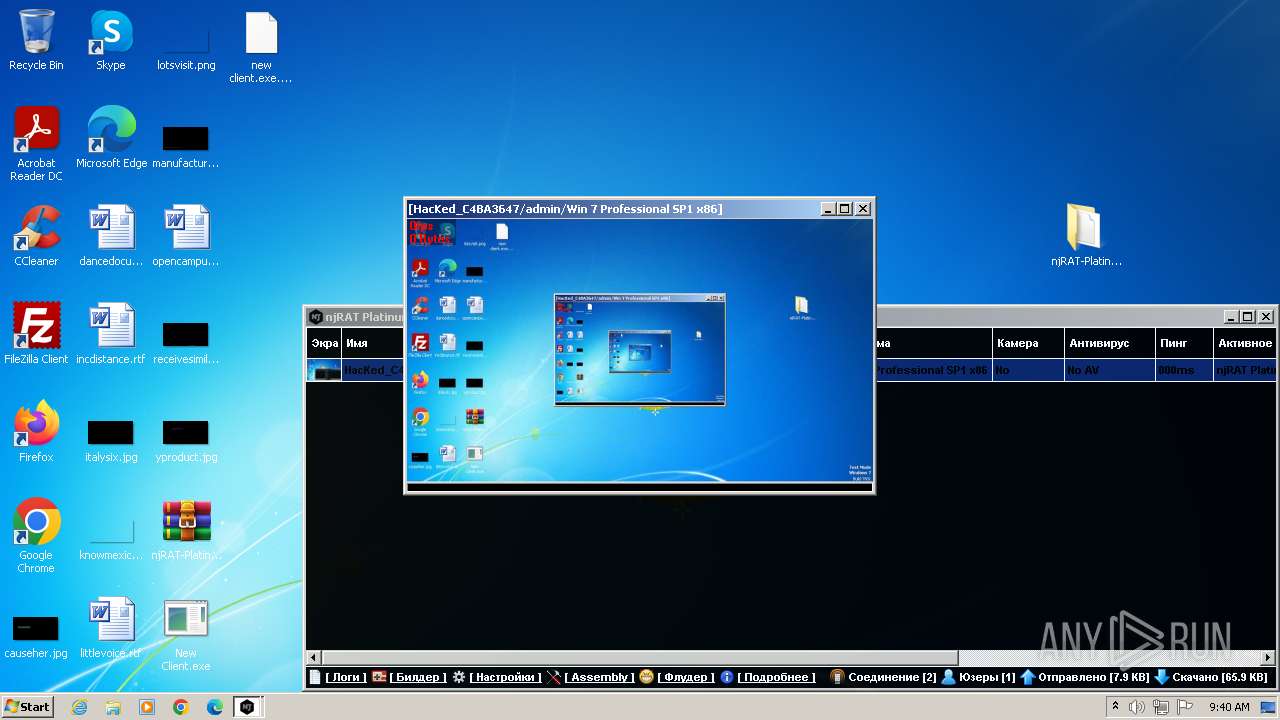This screenshot has height=720, width=1280.
Task: Click the Скачано download arrow icon
Action: pyautogui.click(x=1161, y=677)
